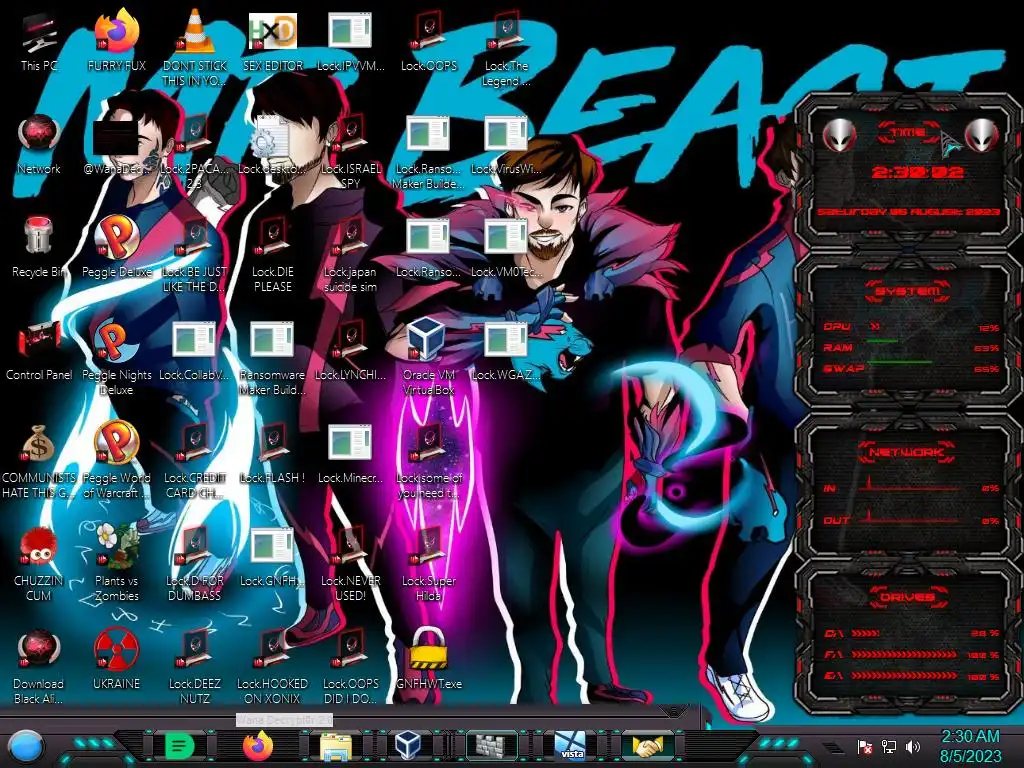Select the Lock.desk.to... gear file icon
This screenshot has width=1024, height=768.
(273, 145)
